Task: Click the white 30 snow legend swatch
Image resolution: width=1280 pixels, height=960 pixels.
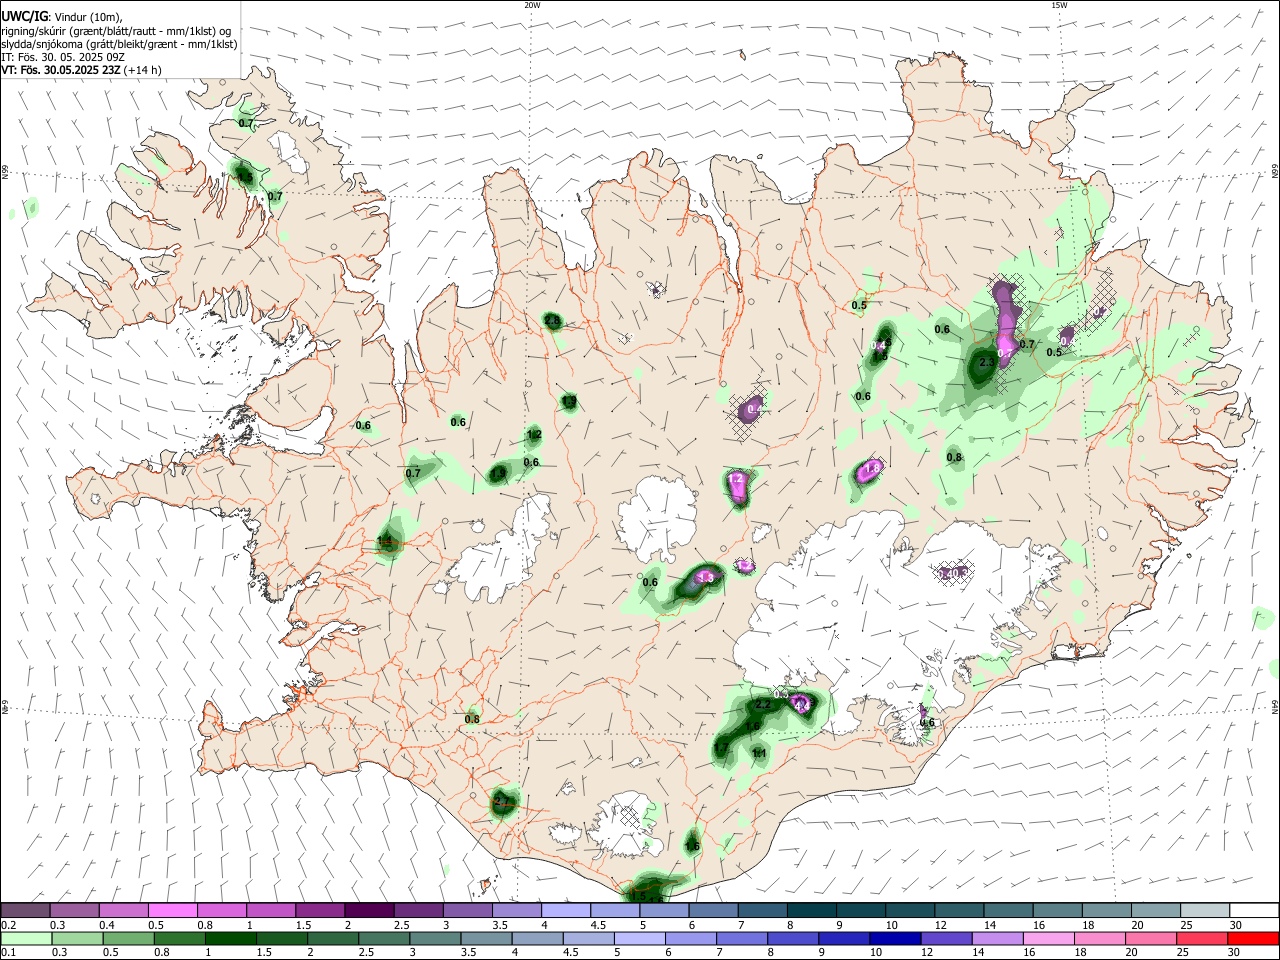Action: pyautogui.click(x=1253, y=910)
